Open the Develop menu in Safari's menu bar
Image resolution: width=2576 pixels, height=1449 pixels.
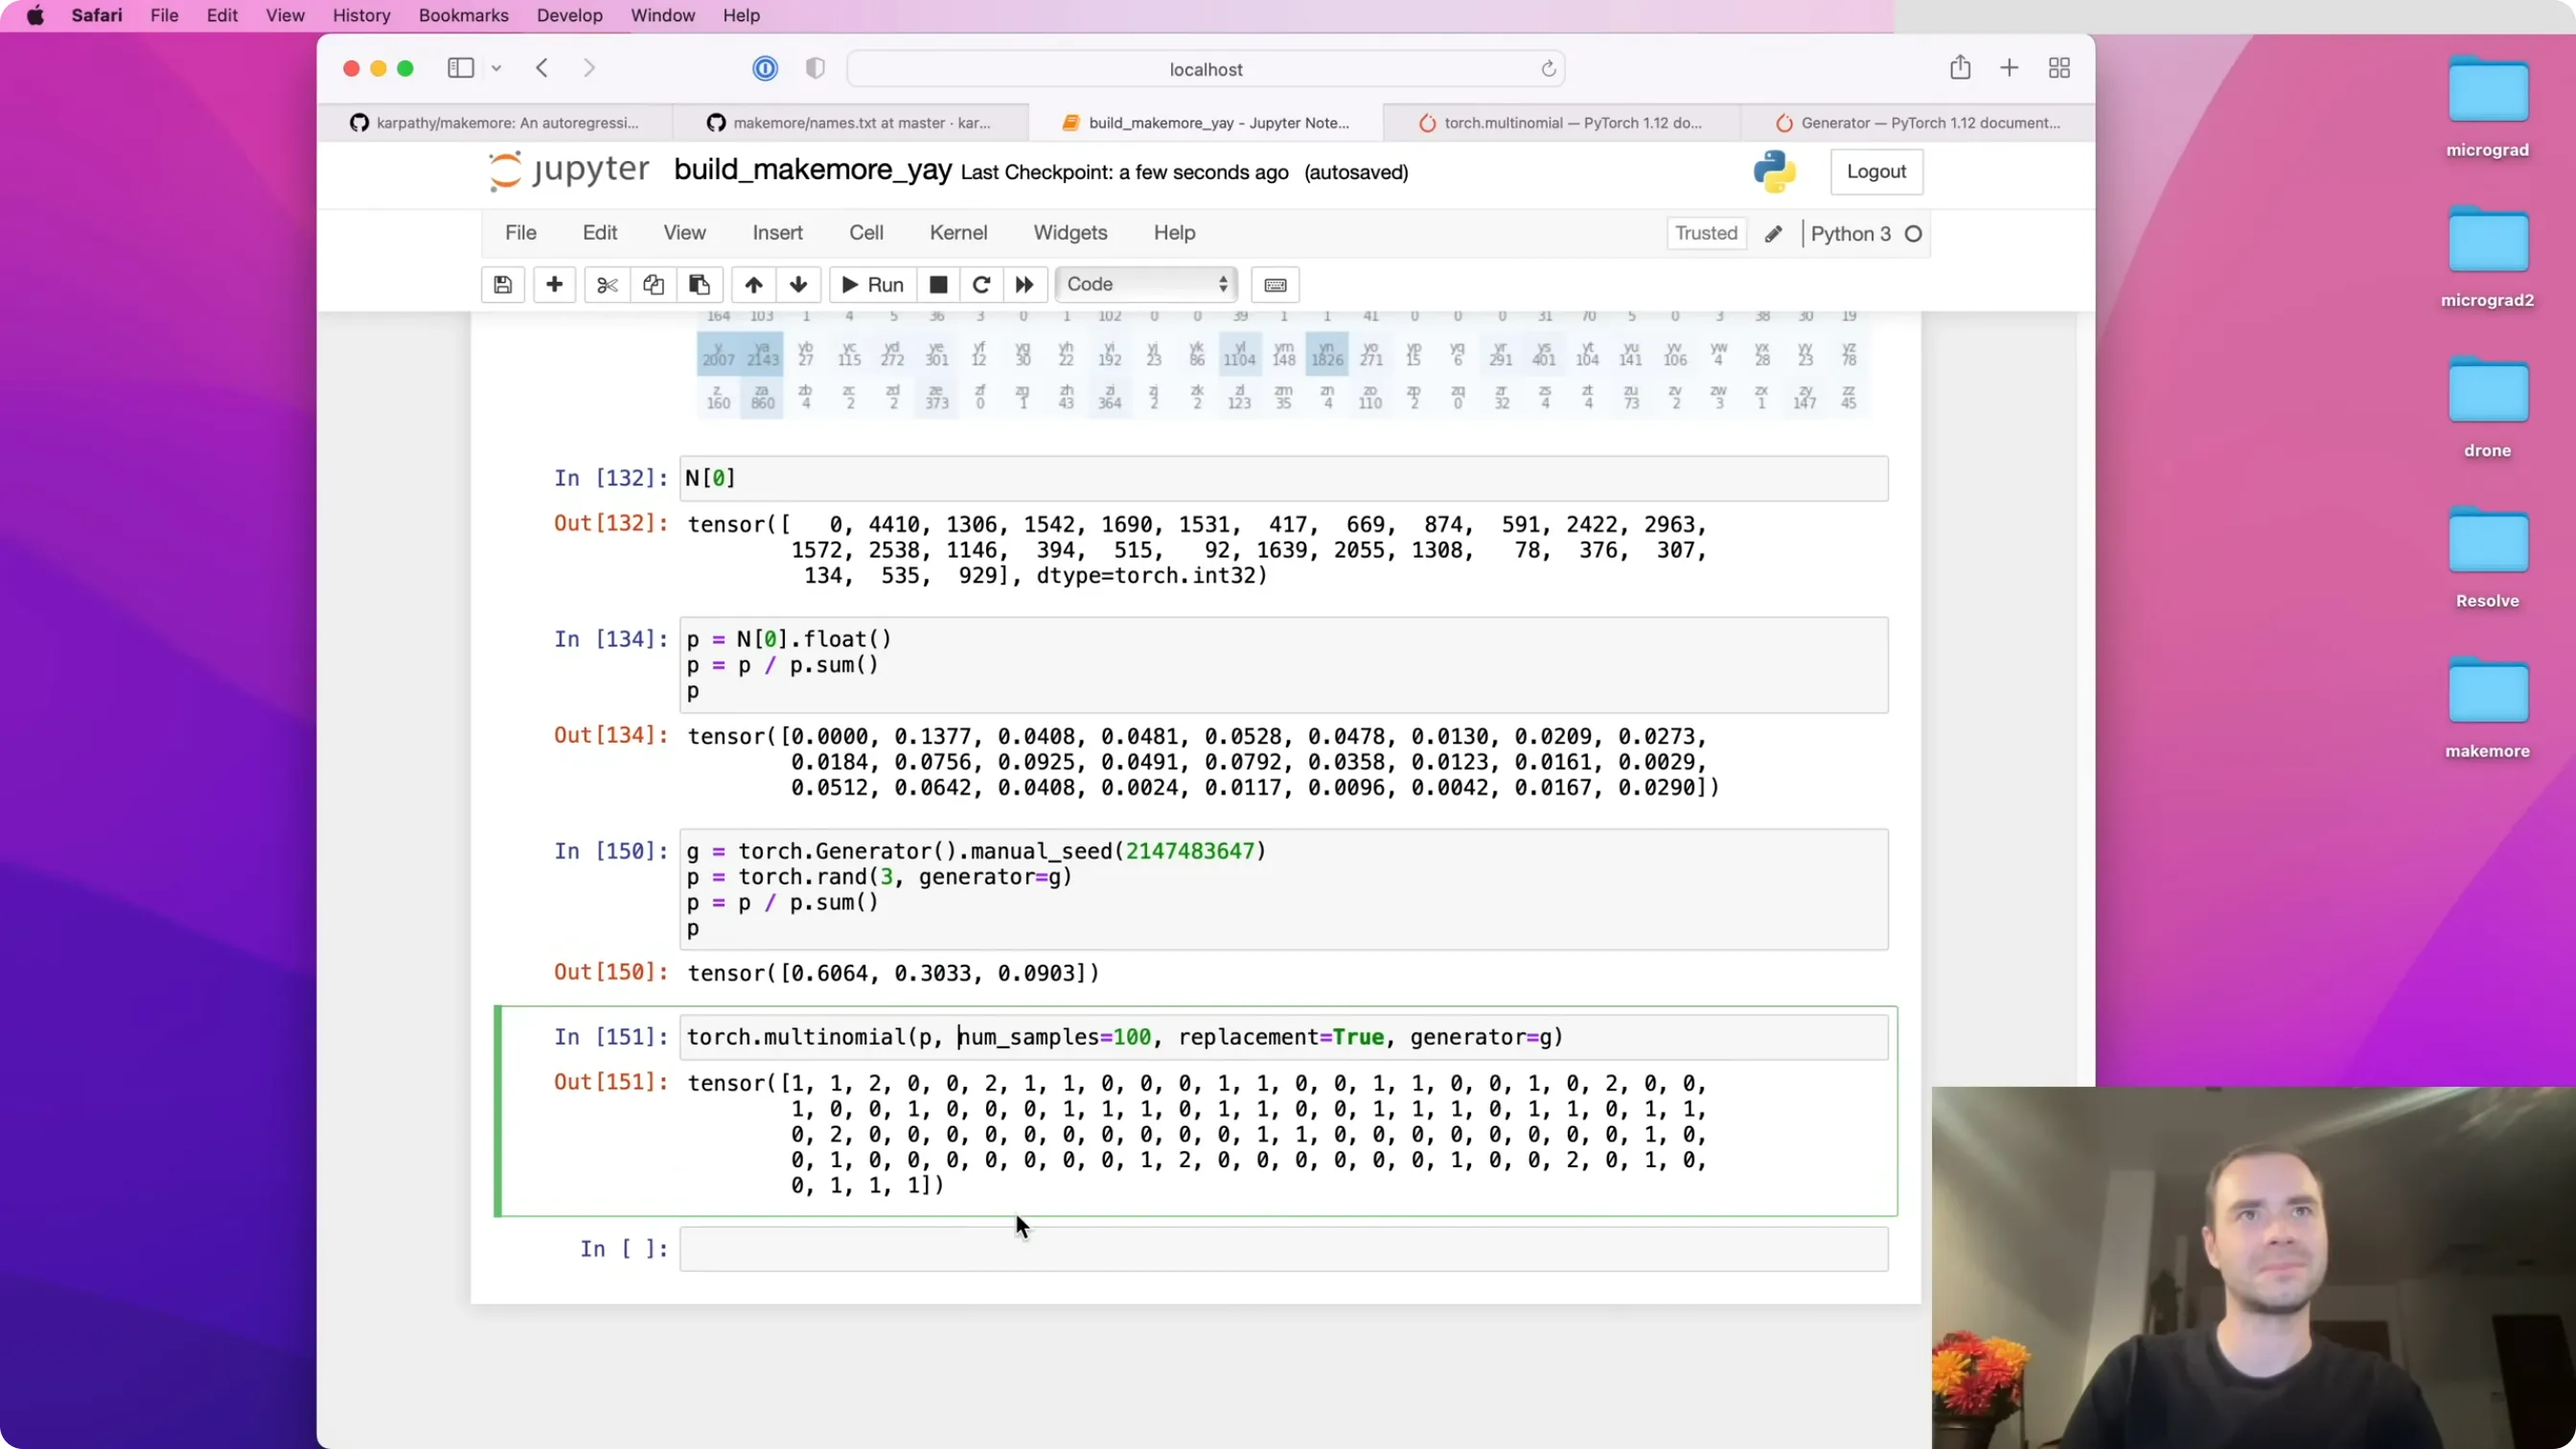(569, 16)
